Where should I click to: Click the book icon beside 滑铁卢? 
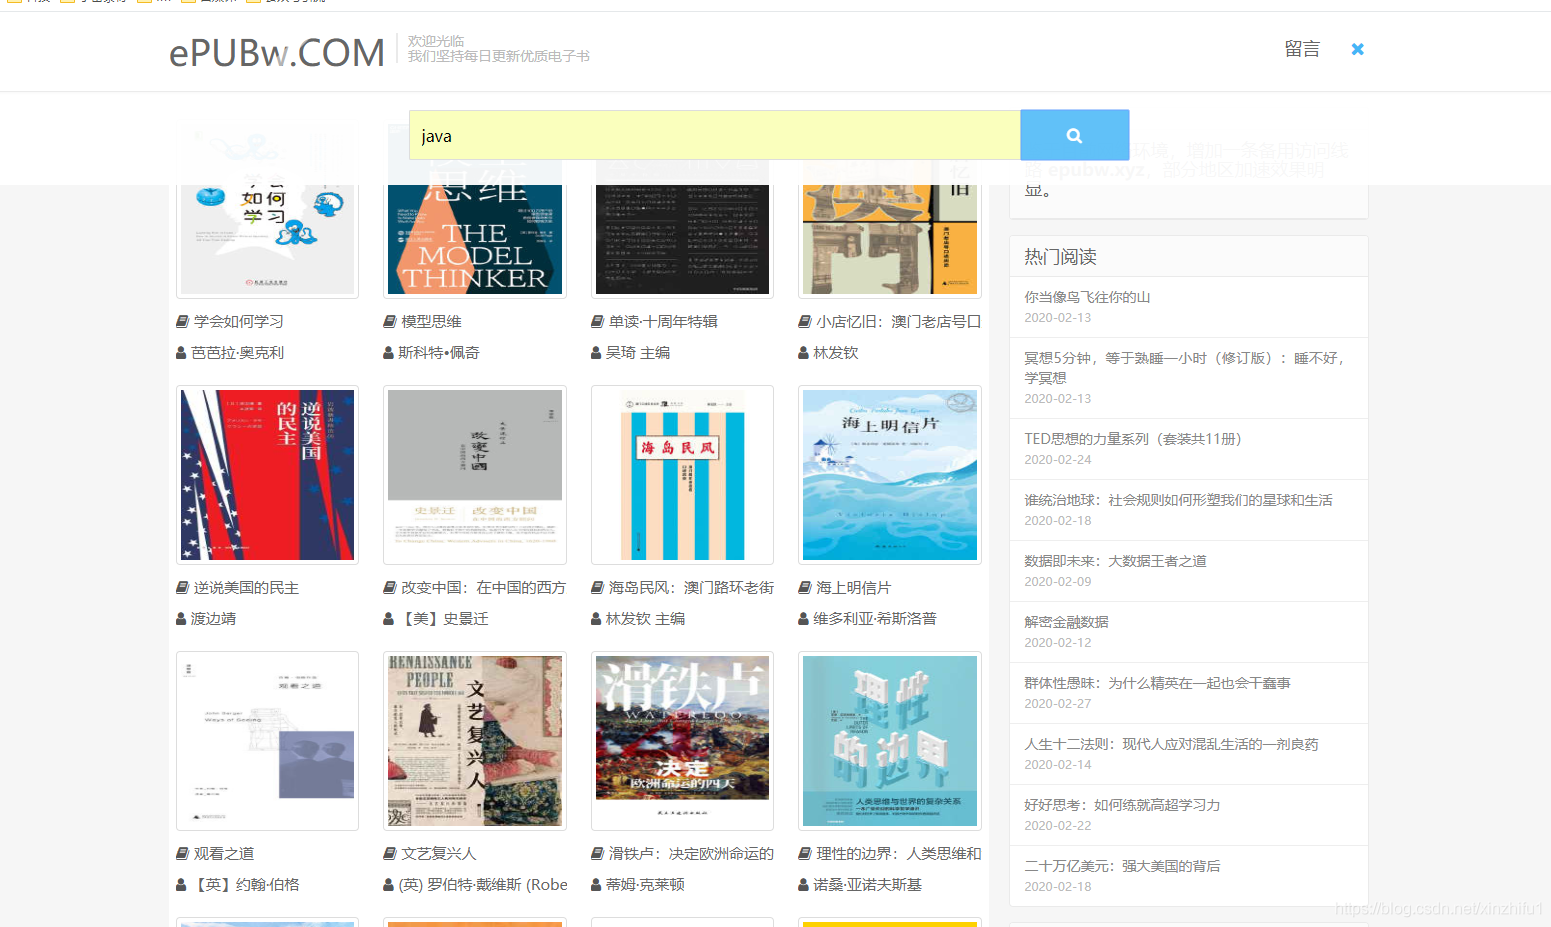point(598,854)
